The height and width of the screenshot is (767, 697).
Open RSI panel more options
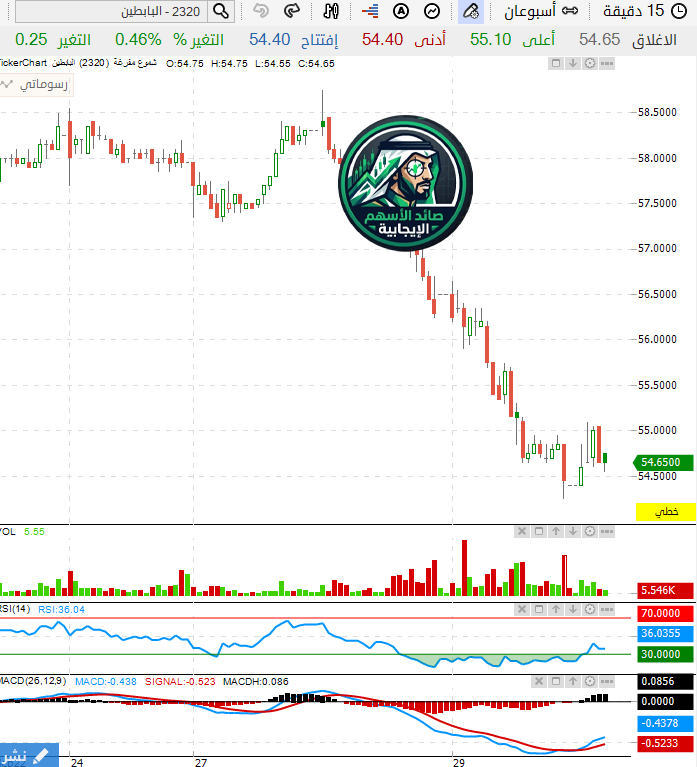point(607,609)
